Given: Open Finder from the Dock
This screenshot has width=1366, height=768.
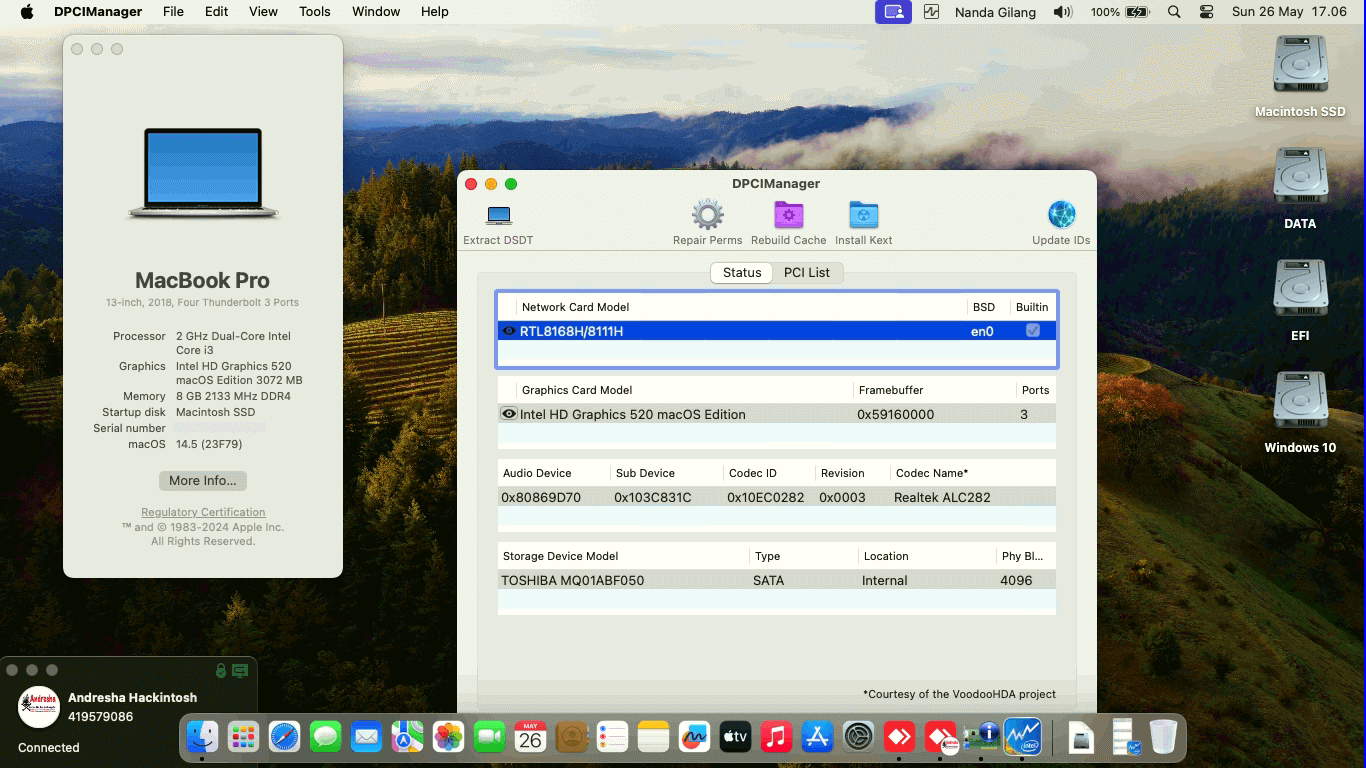Looking at the screenshot, I should tap(203, 738).
